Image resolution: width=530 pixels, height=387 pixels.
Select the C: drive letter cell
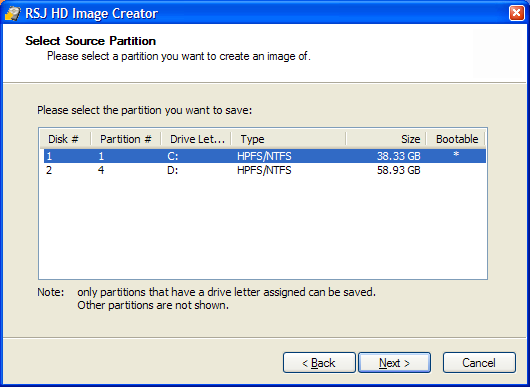pyautogui.click(x=172, y=156)
